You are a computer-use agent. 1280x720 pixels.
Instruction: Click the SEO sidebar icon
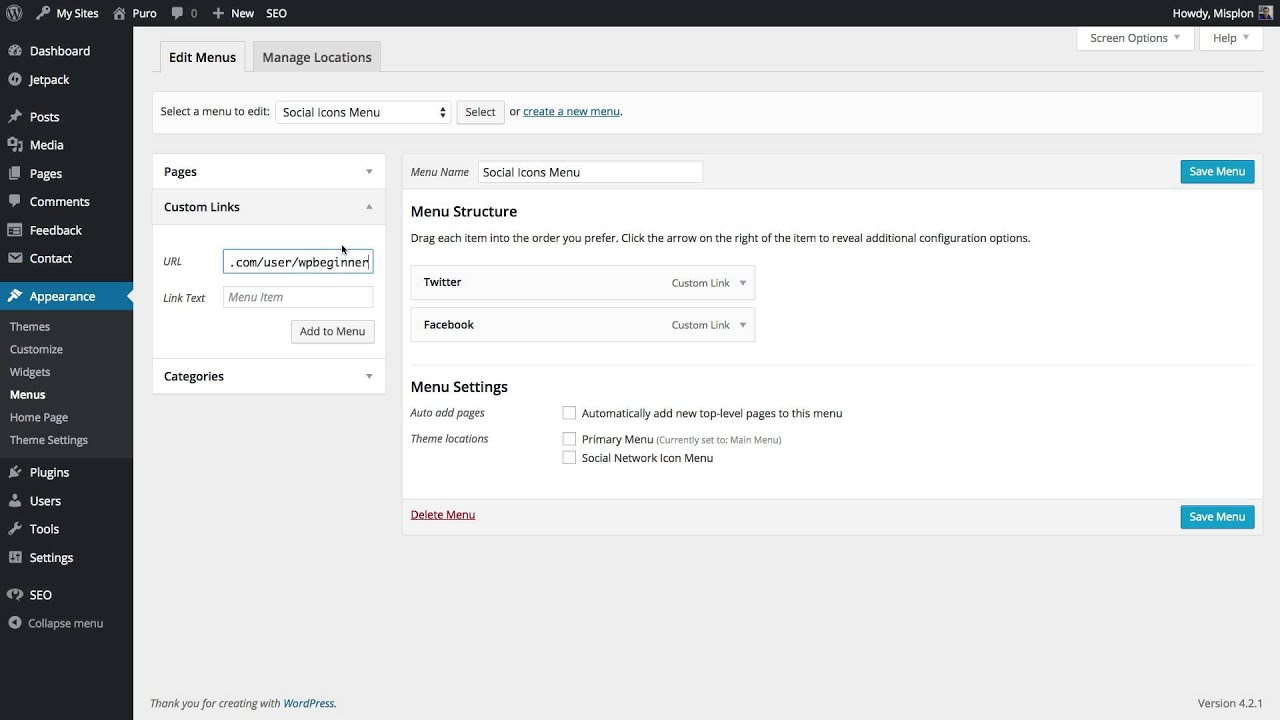pyautogui.click(x=15, y=595)
